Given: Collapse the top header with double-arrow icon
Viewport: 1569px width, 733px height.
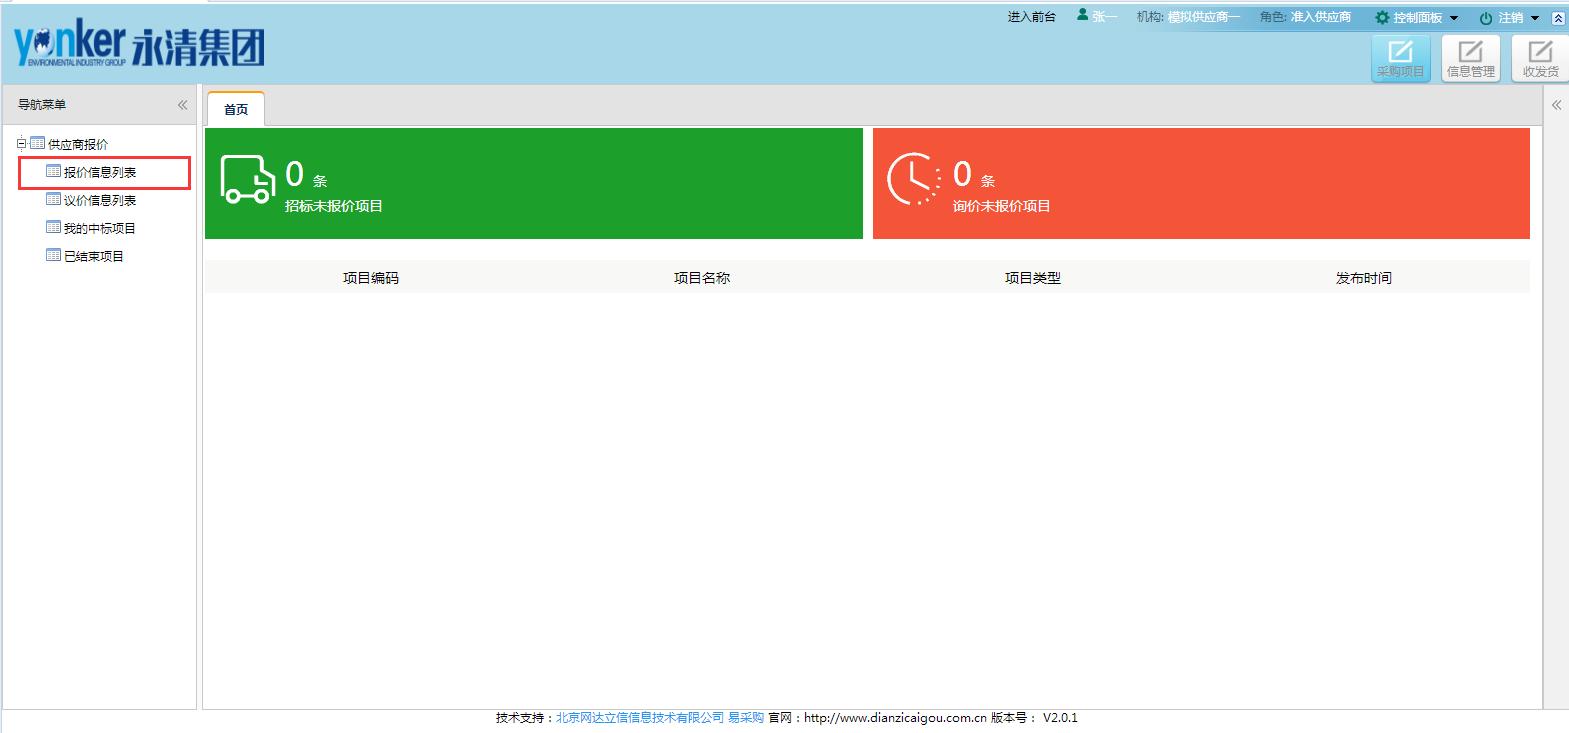Looking at the screenshot, I should pyautogui.click(x=1557, y=18).
